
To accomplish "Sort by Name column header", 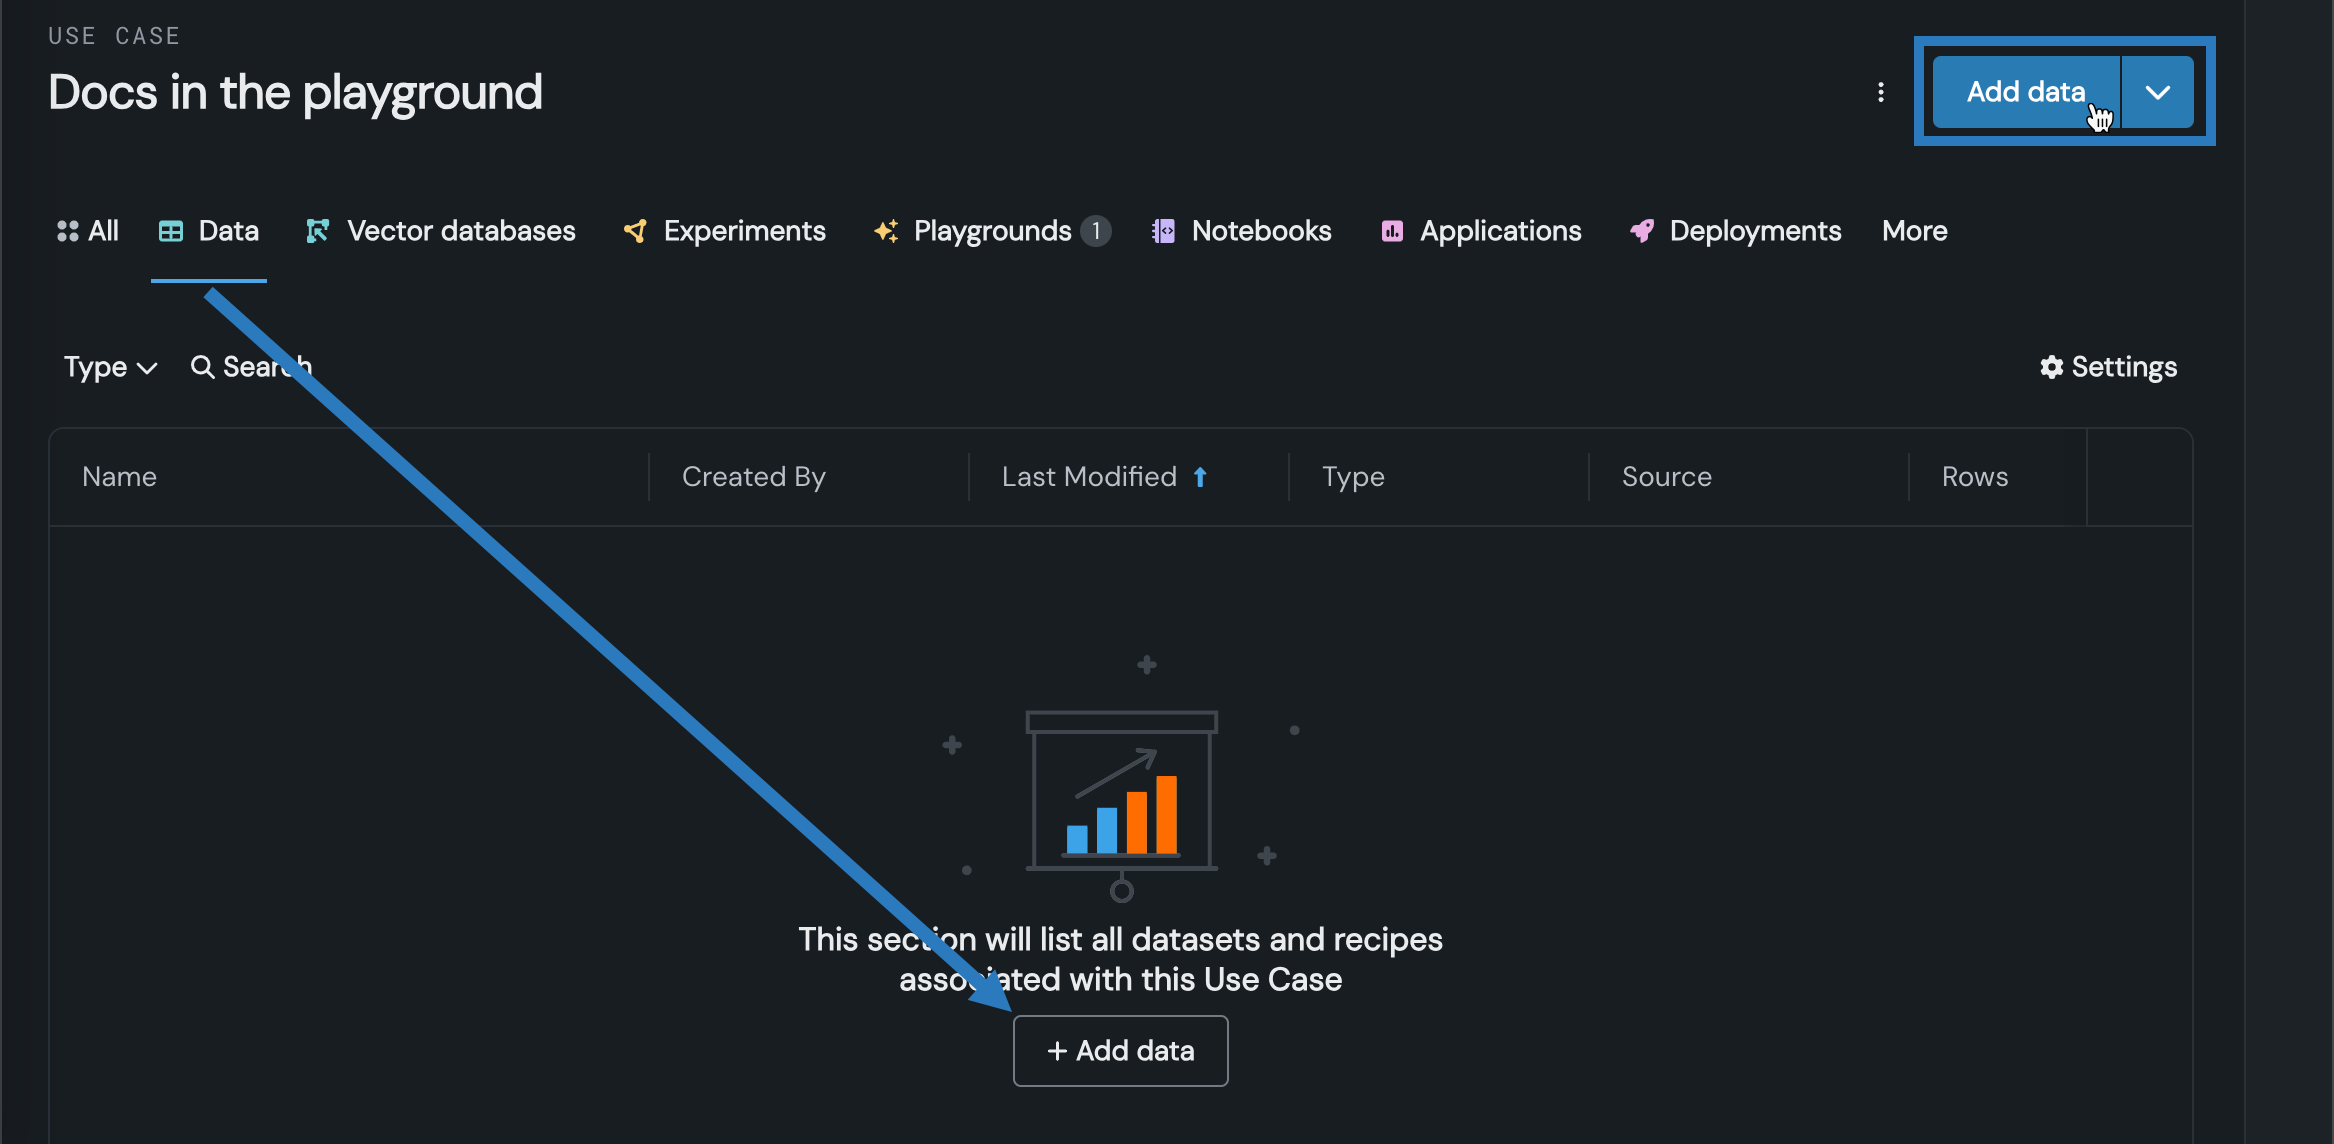I will [120, 477].
